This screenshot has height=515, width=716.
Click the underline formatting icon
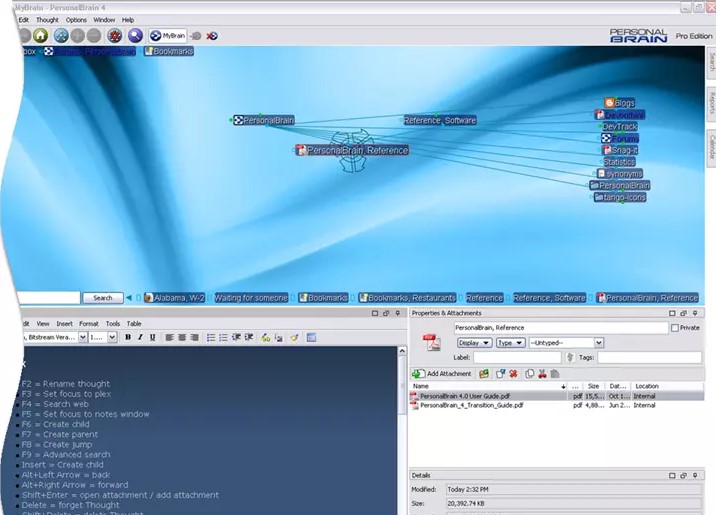[x=151, y=338]
